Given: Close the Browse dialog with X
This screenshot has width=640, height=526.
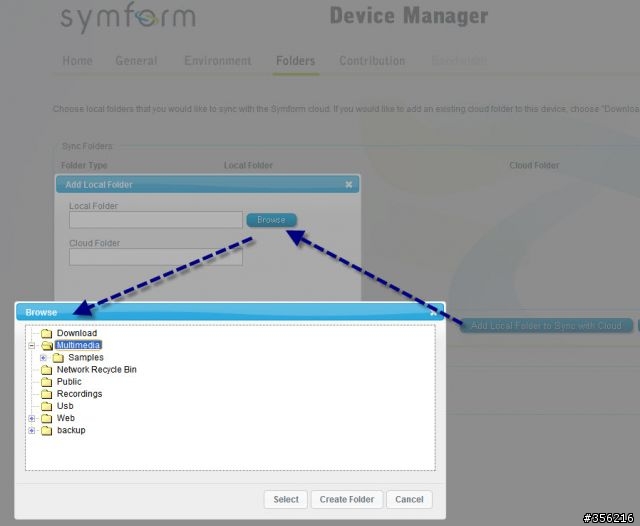Looking at the screenshot, I should (x=433, y=313).
